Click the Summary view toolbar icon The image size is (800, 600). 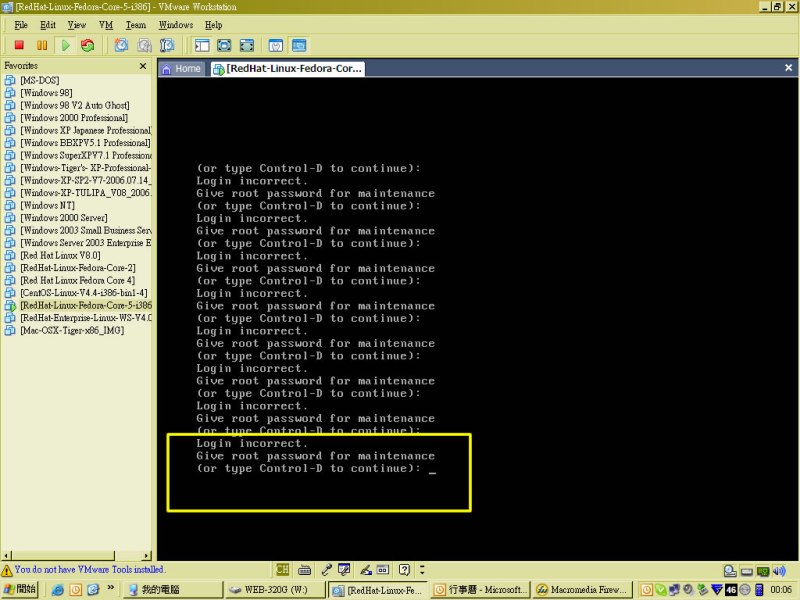tap(276, 45)
